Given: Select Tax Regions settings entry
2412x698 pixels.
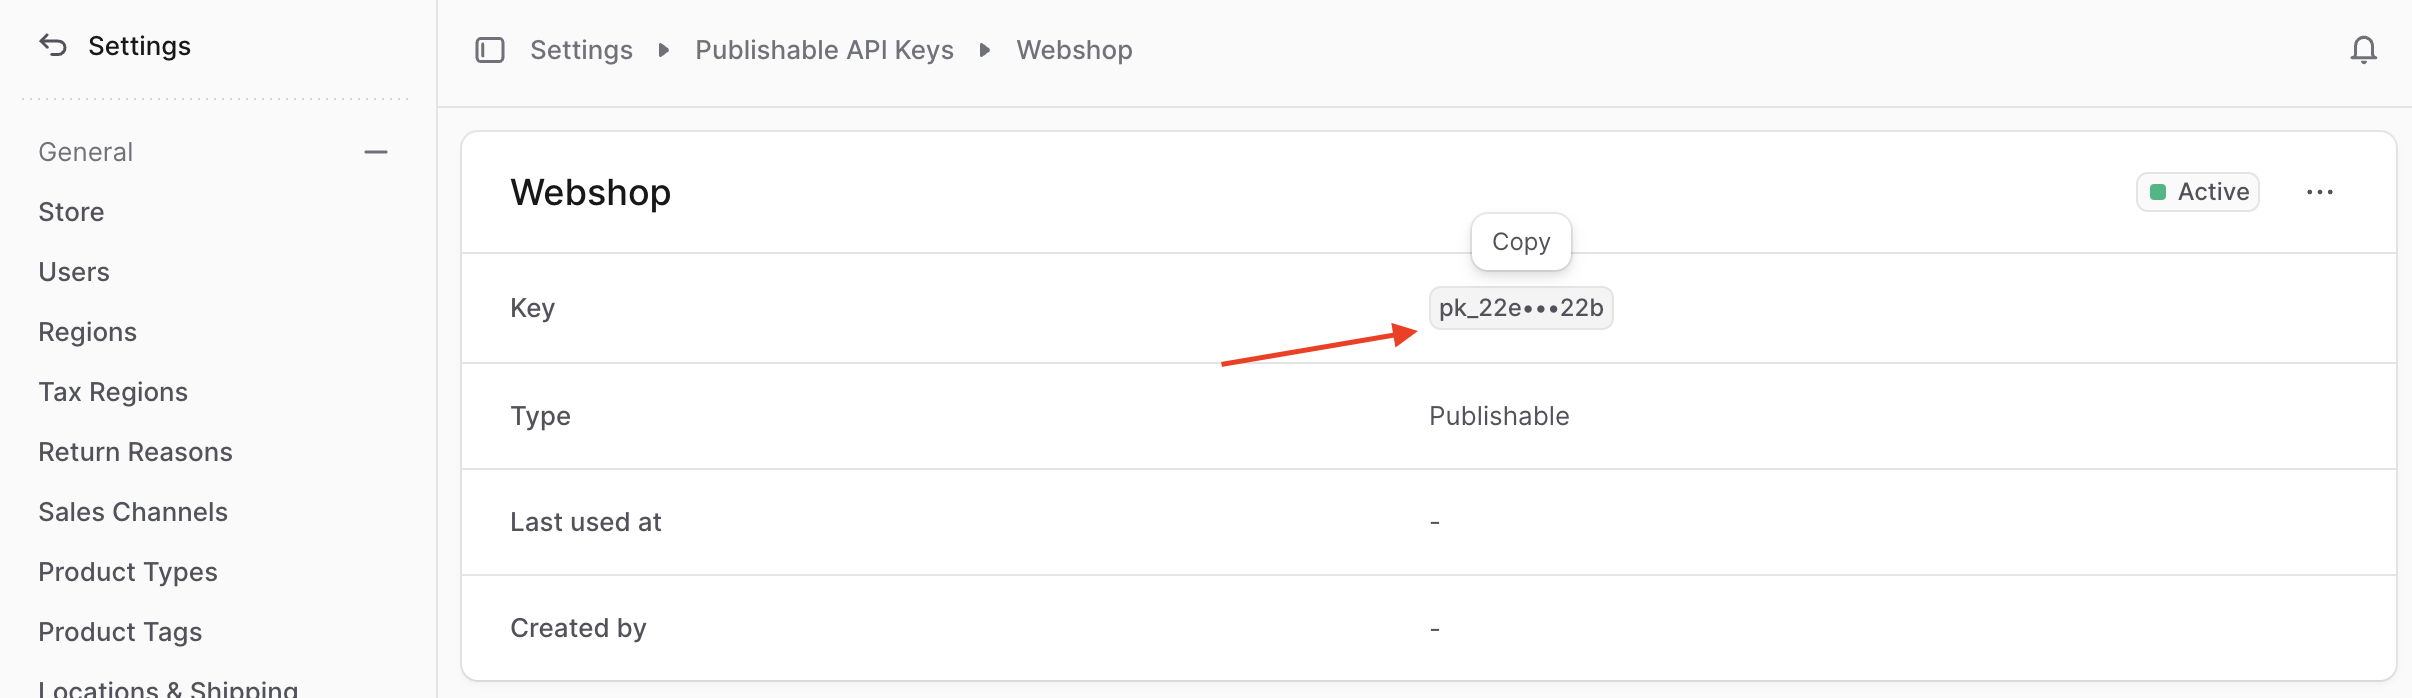Looking at the screenshot, I should [x=113, y=391].
